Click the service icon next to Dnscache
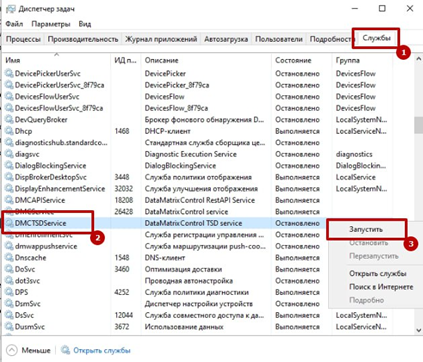The width and height of the screenshot is (423, 362). pyautogui.click(x=9, y=258)
